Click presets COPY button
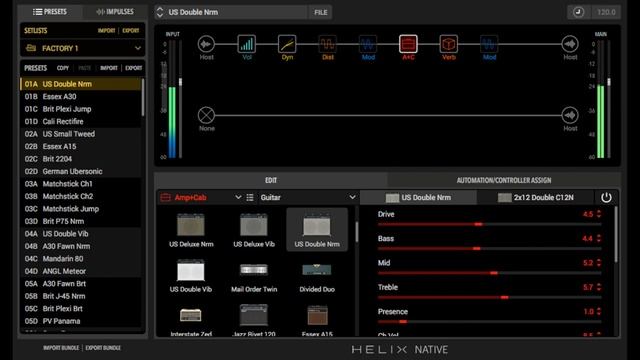Image resolution: width=640 pixels, height=360 pixels. click(63, 68)
